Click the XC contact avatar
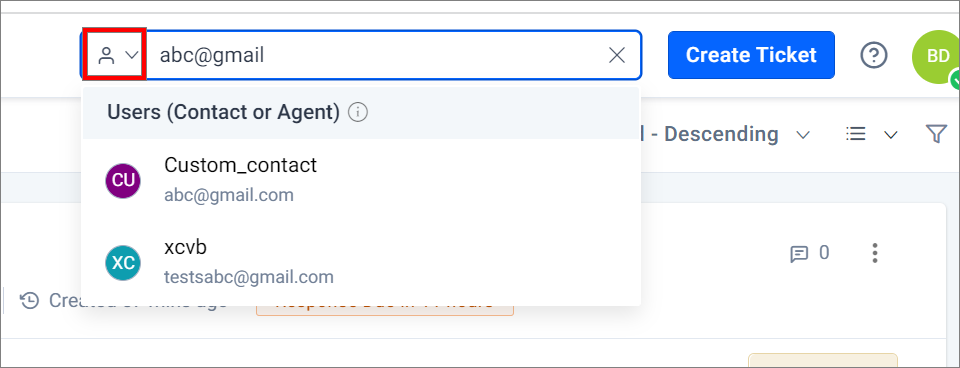The width and height of the screenshot is (960, 368). click(x=123, y=263)
